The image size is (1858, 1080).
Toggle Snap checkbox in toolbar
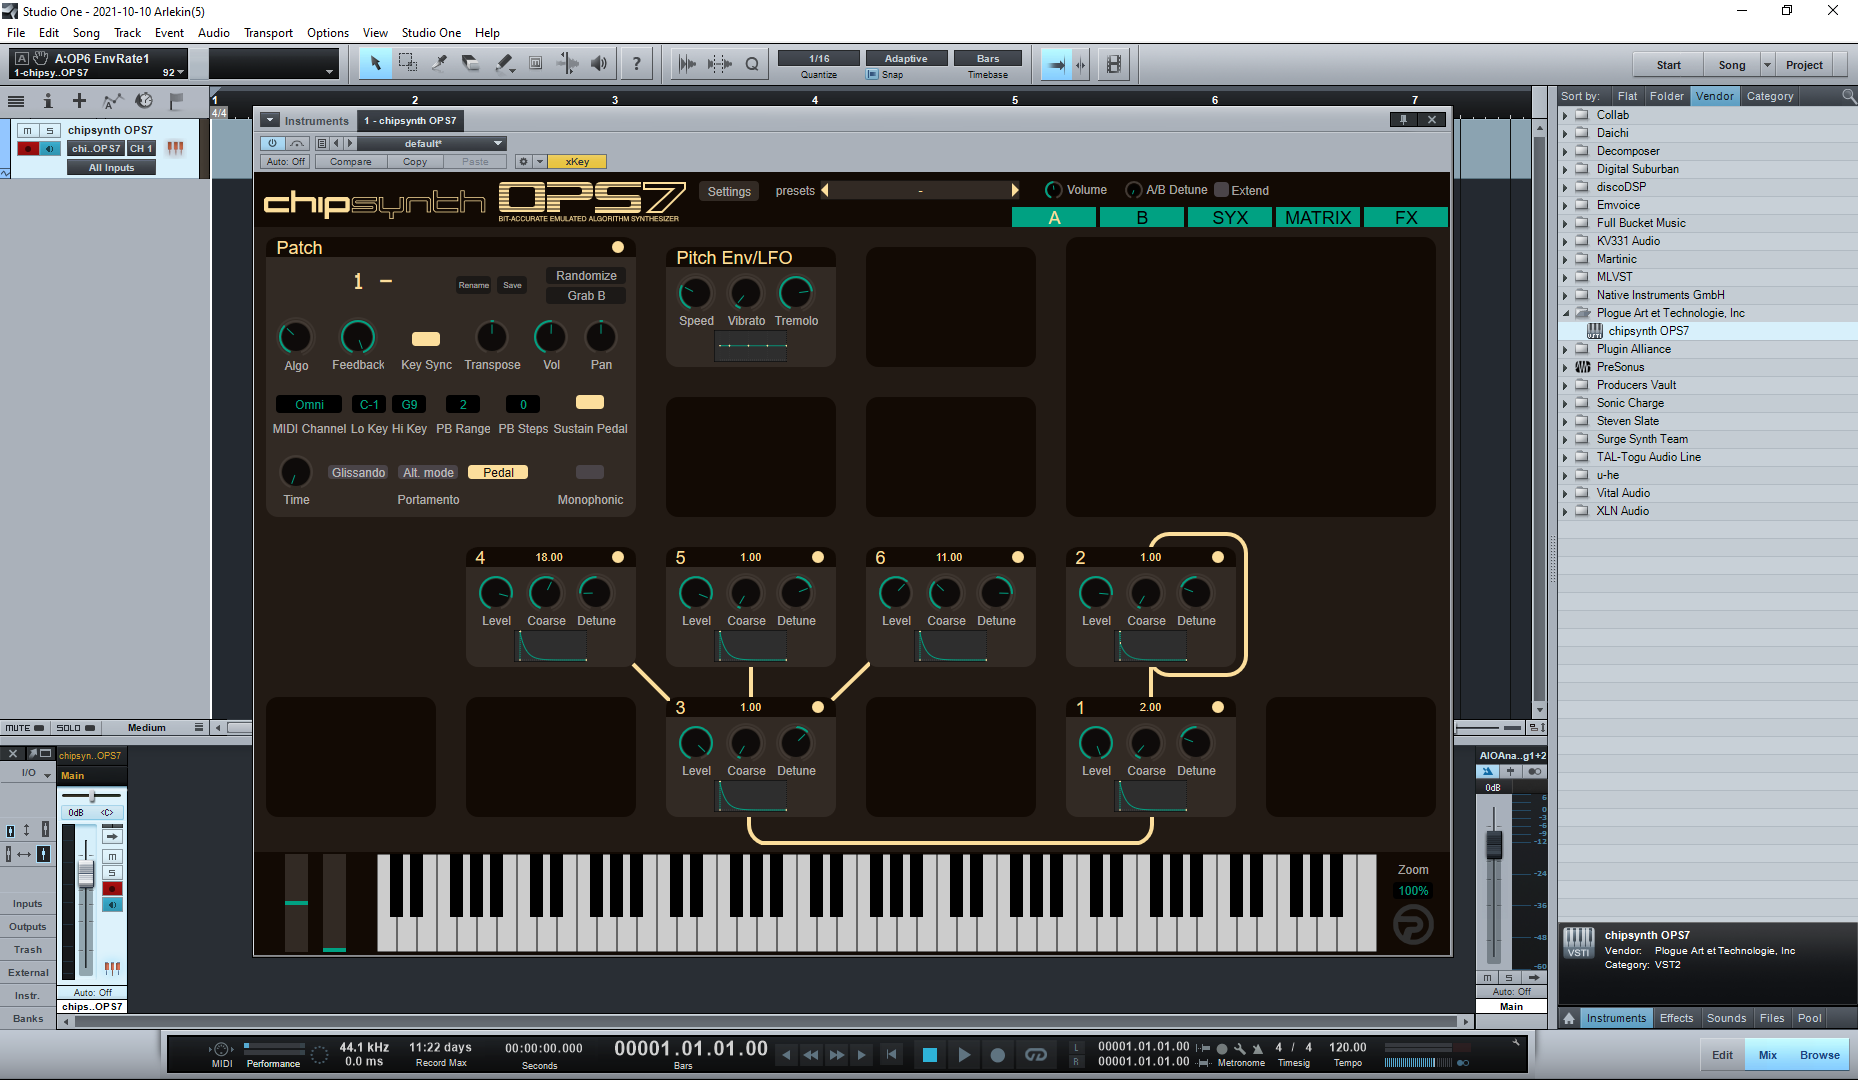point(872,75)
